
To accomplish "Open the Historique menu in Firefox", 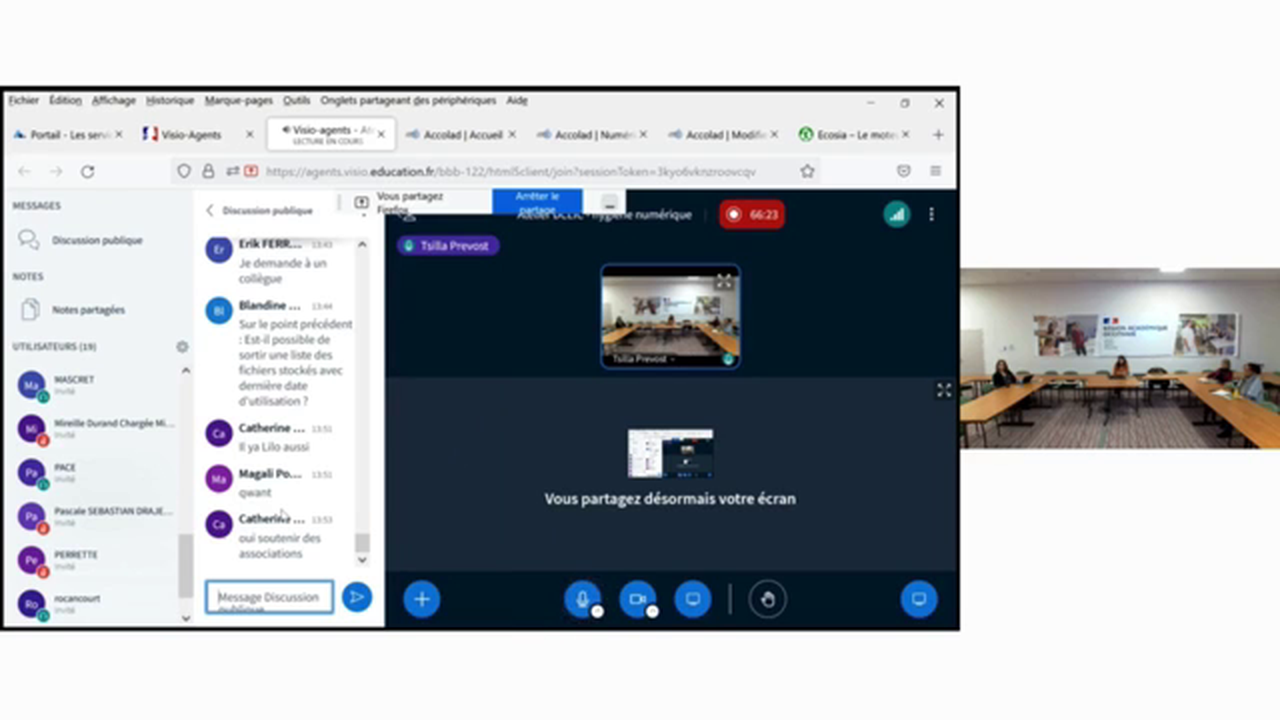I will [169, 101].
